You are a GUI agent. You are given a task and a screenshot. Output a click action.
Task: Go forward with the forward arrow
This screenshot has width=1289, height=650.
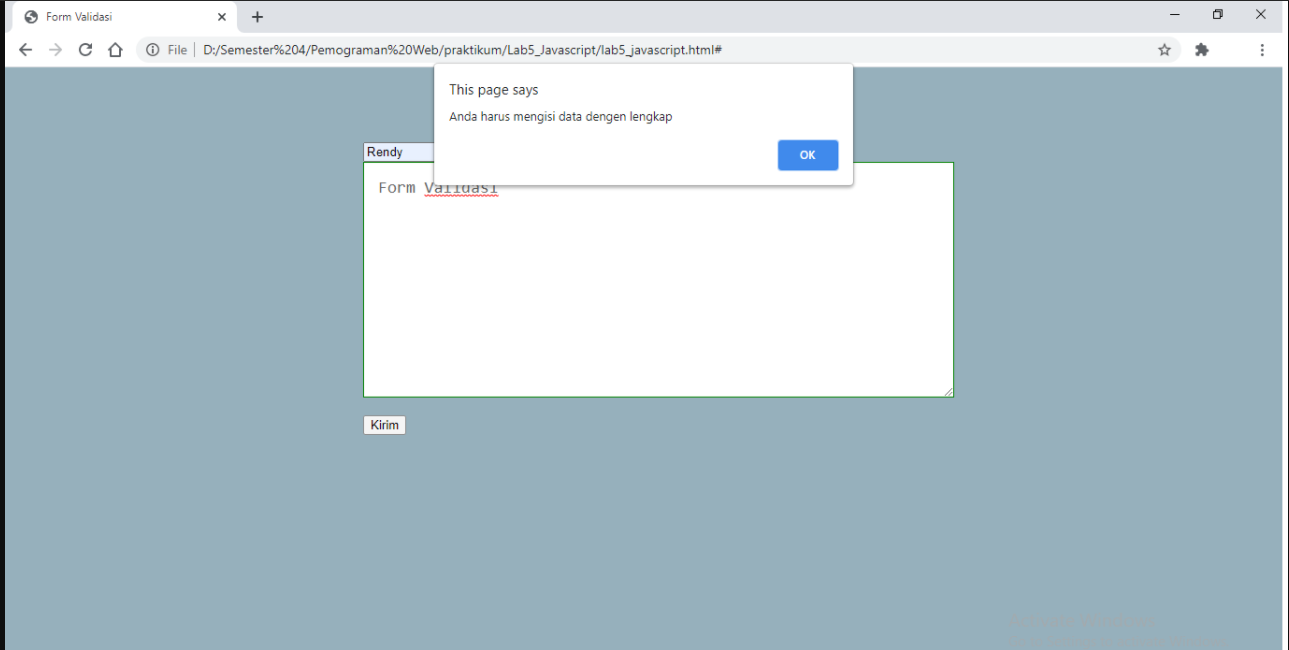(56, 50)
